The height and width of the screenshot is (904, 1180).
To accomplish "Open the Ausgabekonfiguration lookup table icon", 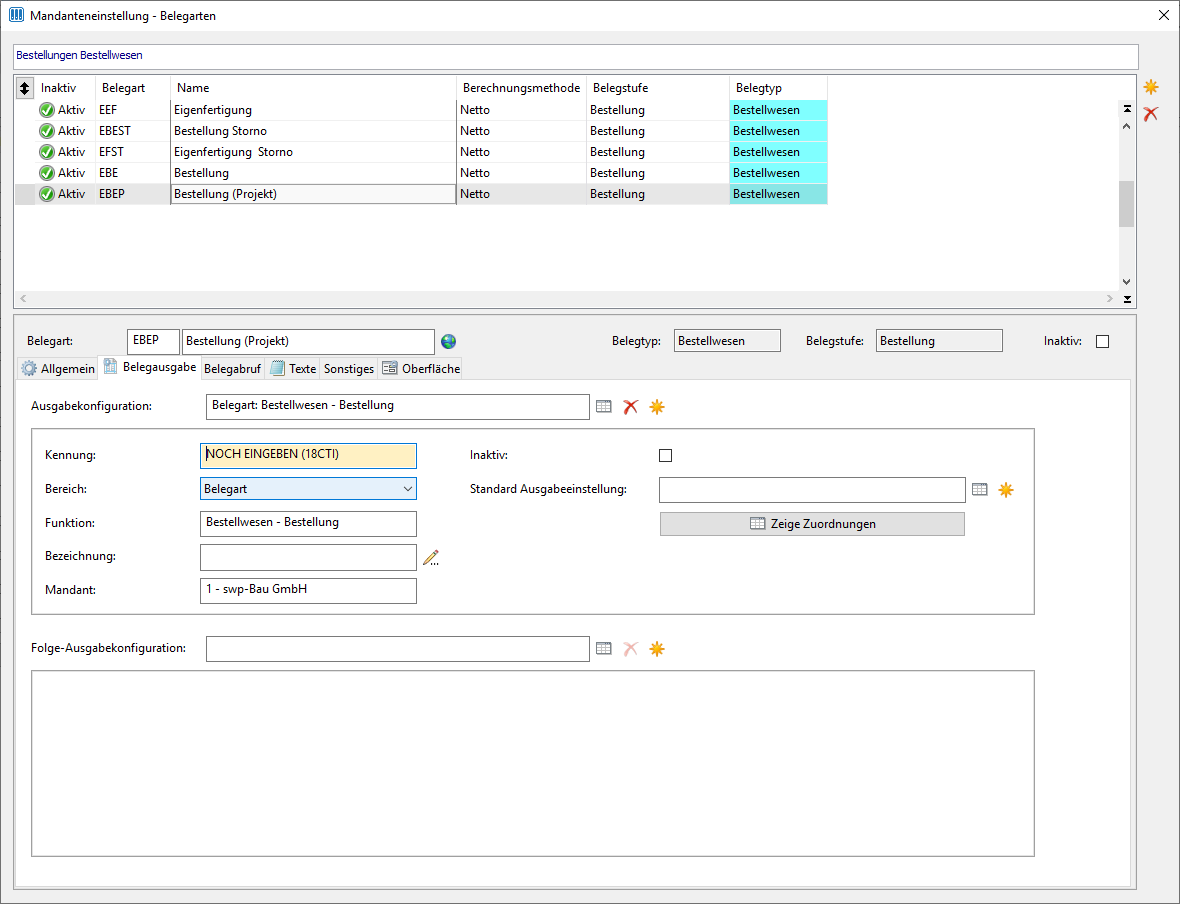I will coord(604,406).
